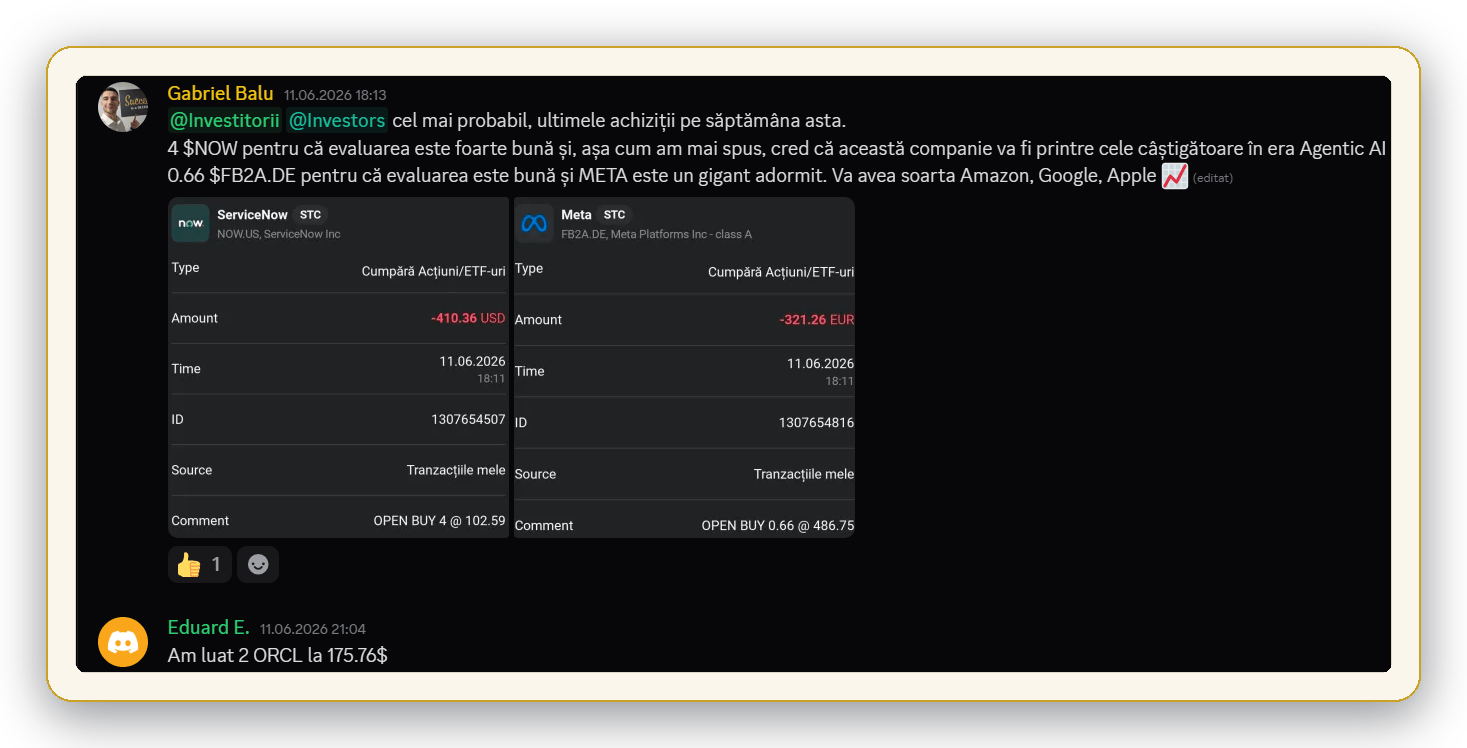Click the chart emoji after Apple

[x=1175, y=177]
